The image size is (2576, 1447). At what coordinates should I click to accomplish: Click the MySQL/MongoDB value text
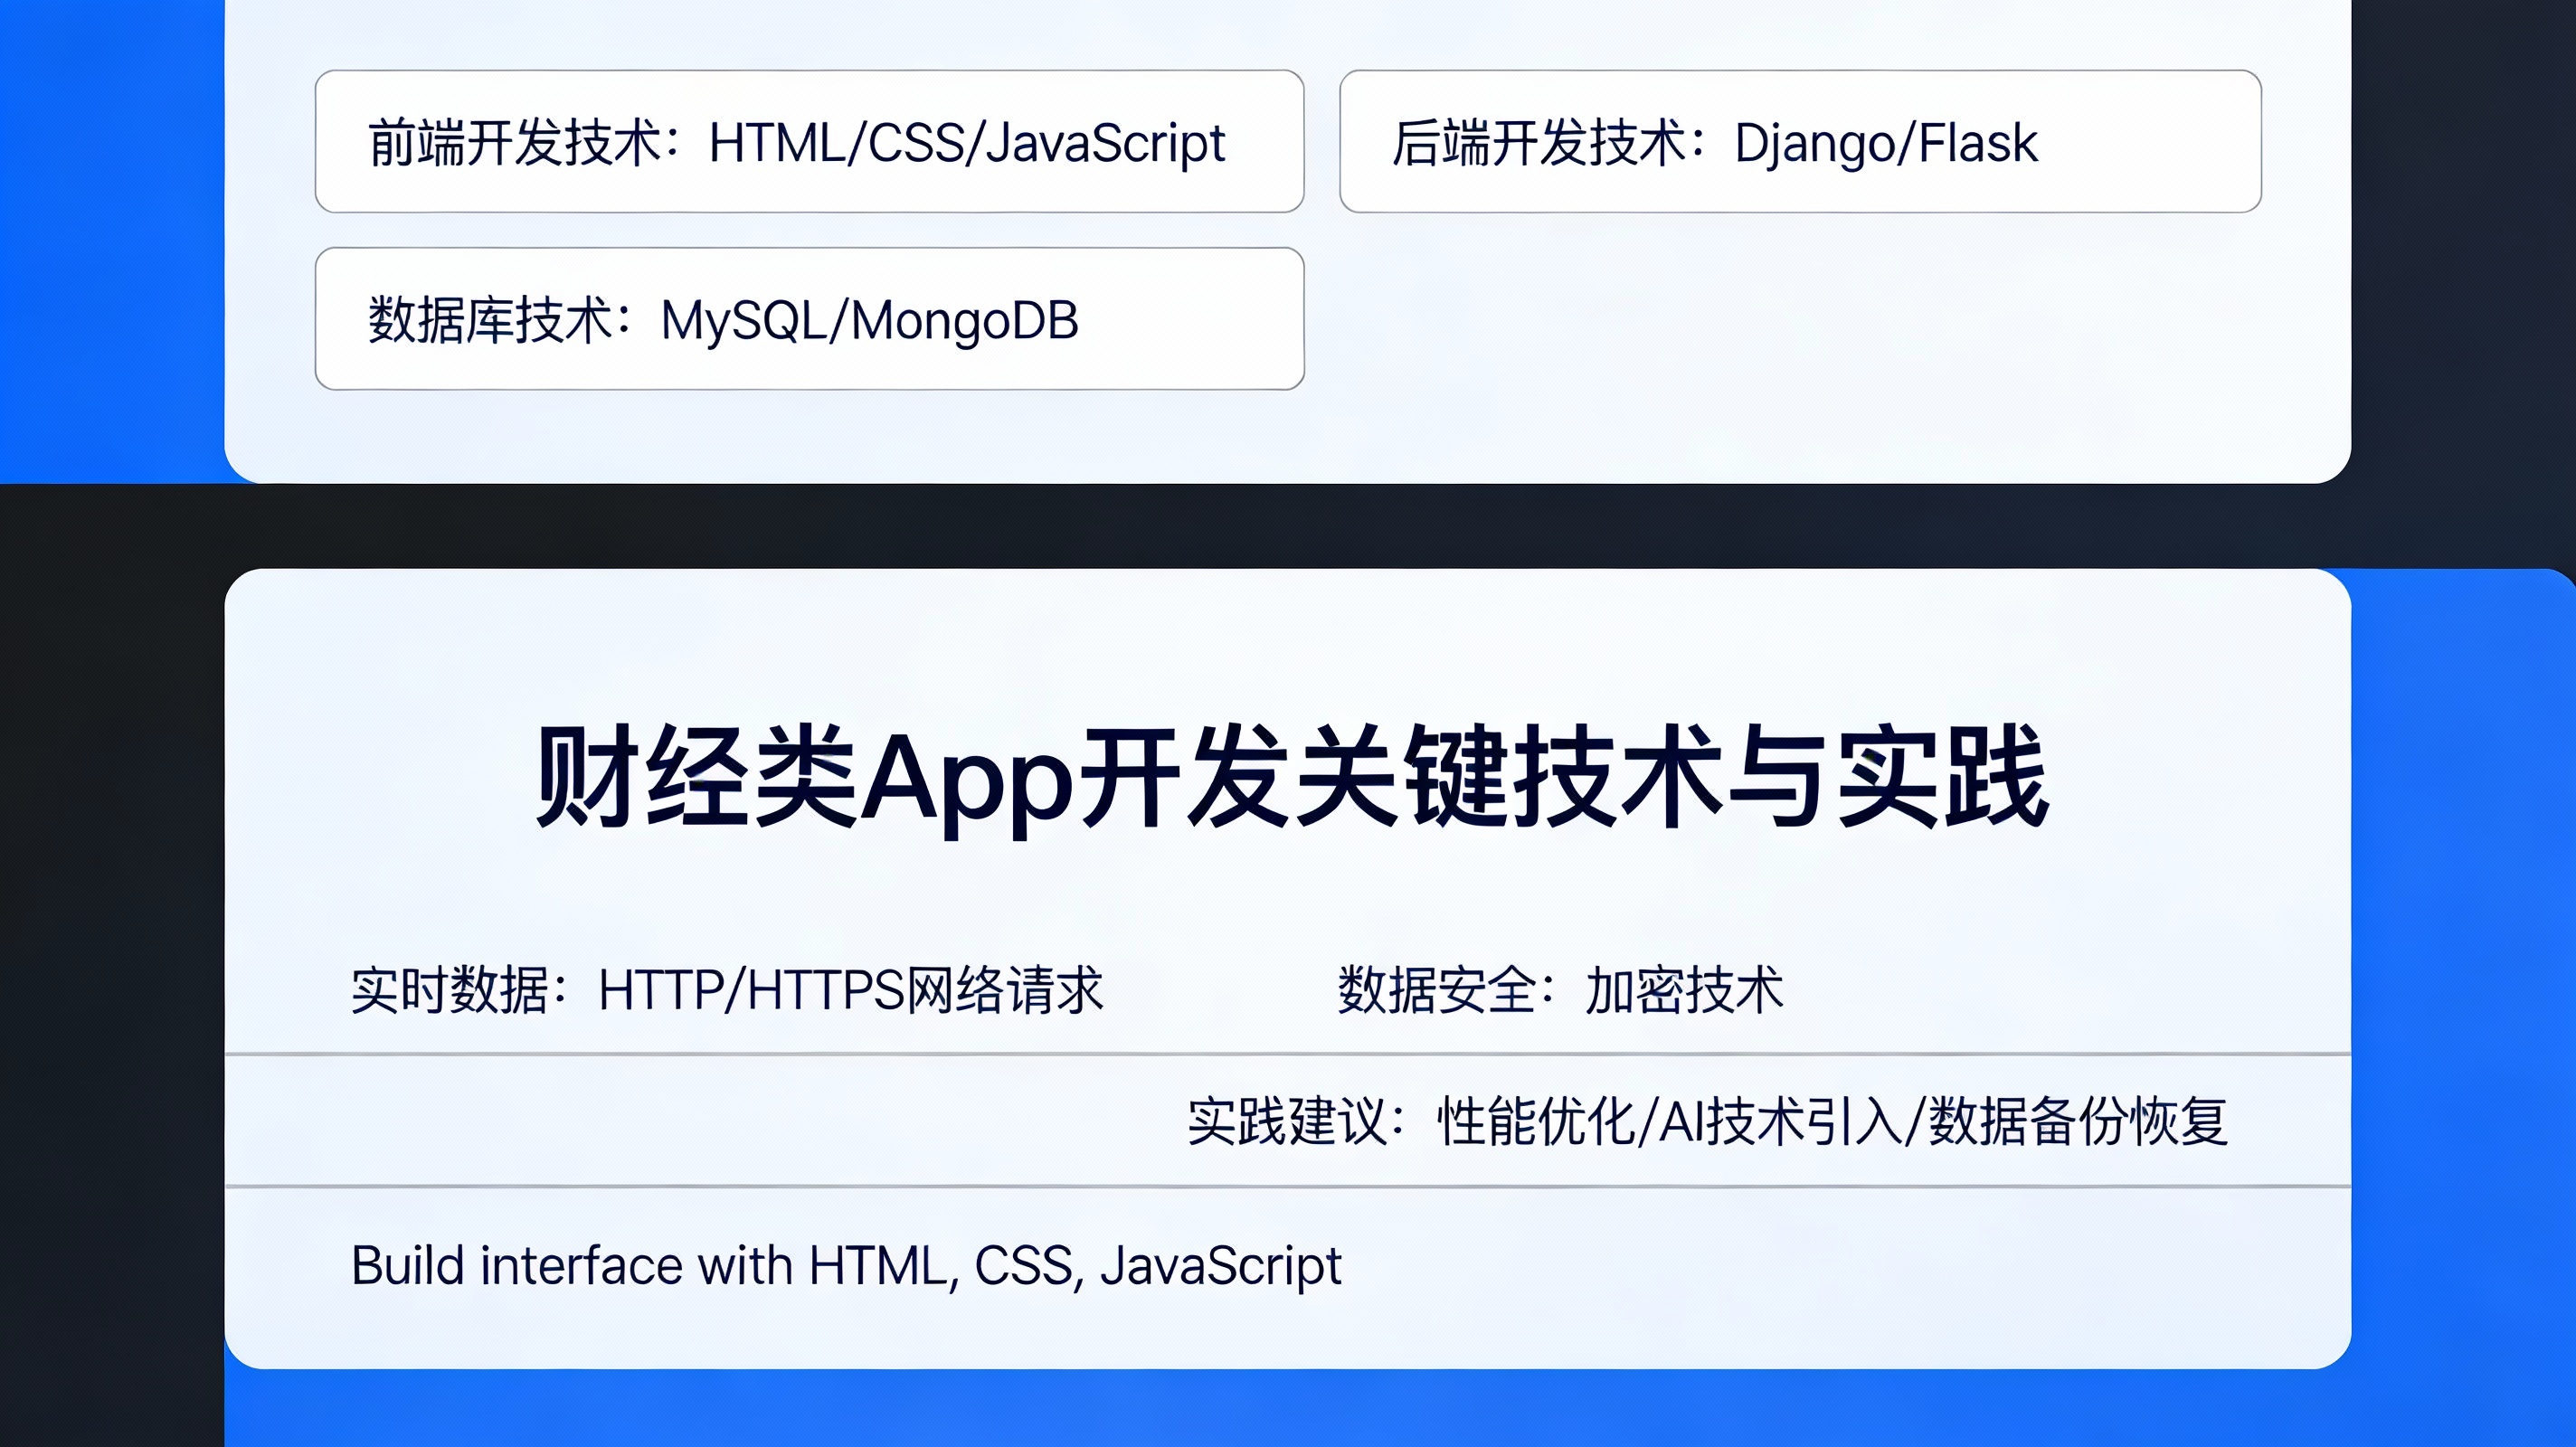[873, 321]
